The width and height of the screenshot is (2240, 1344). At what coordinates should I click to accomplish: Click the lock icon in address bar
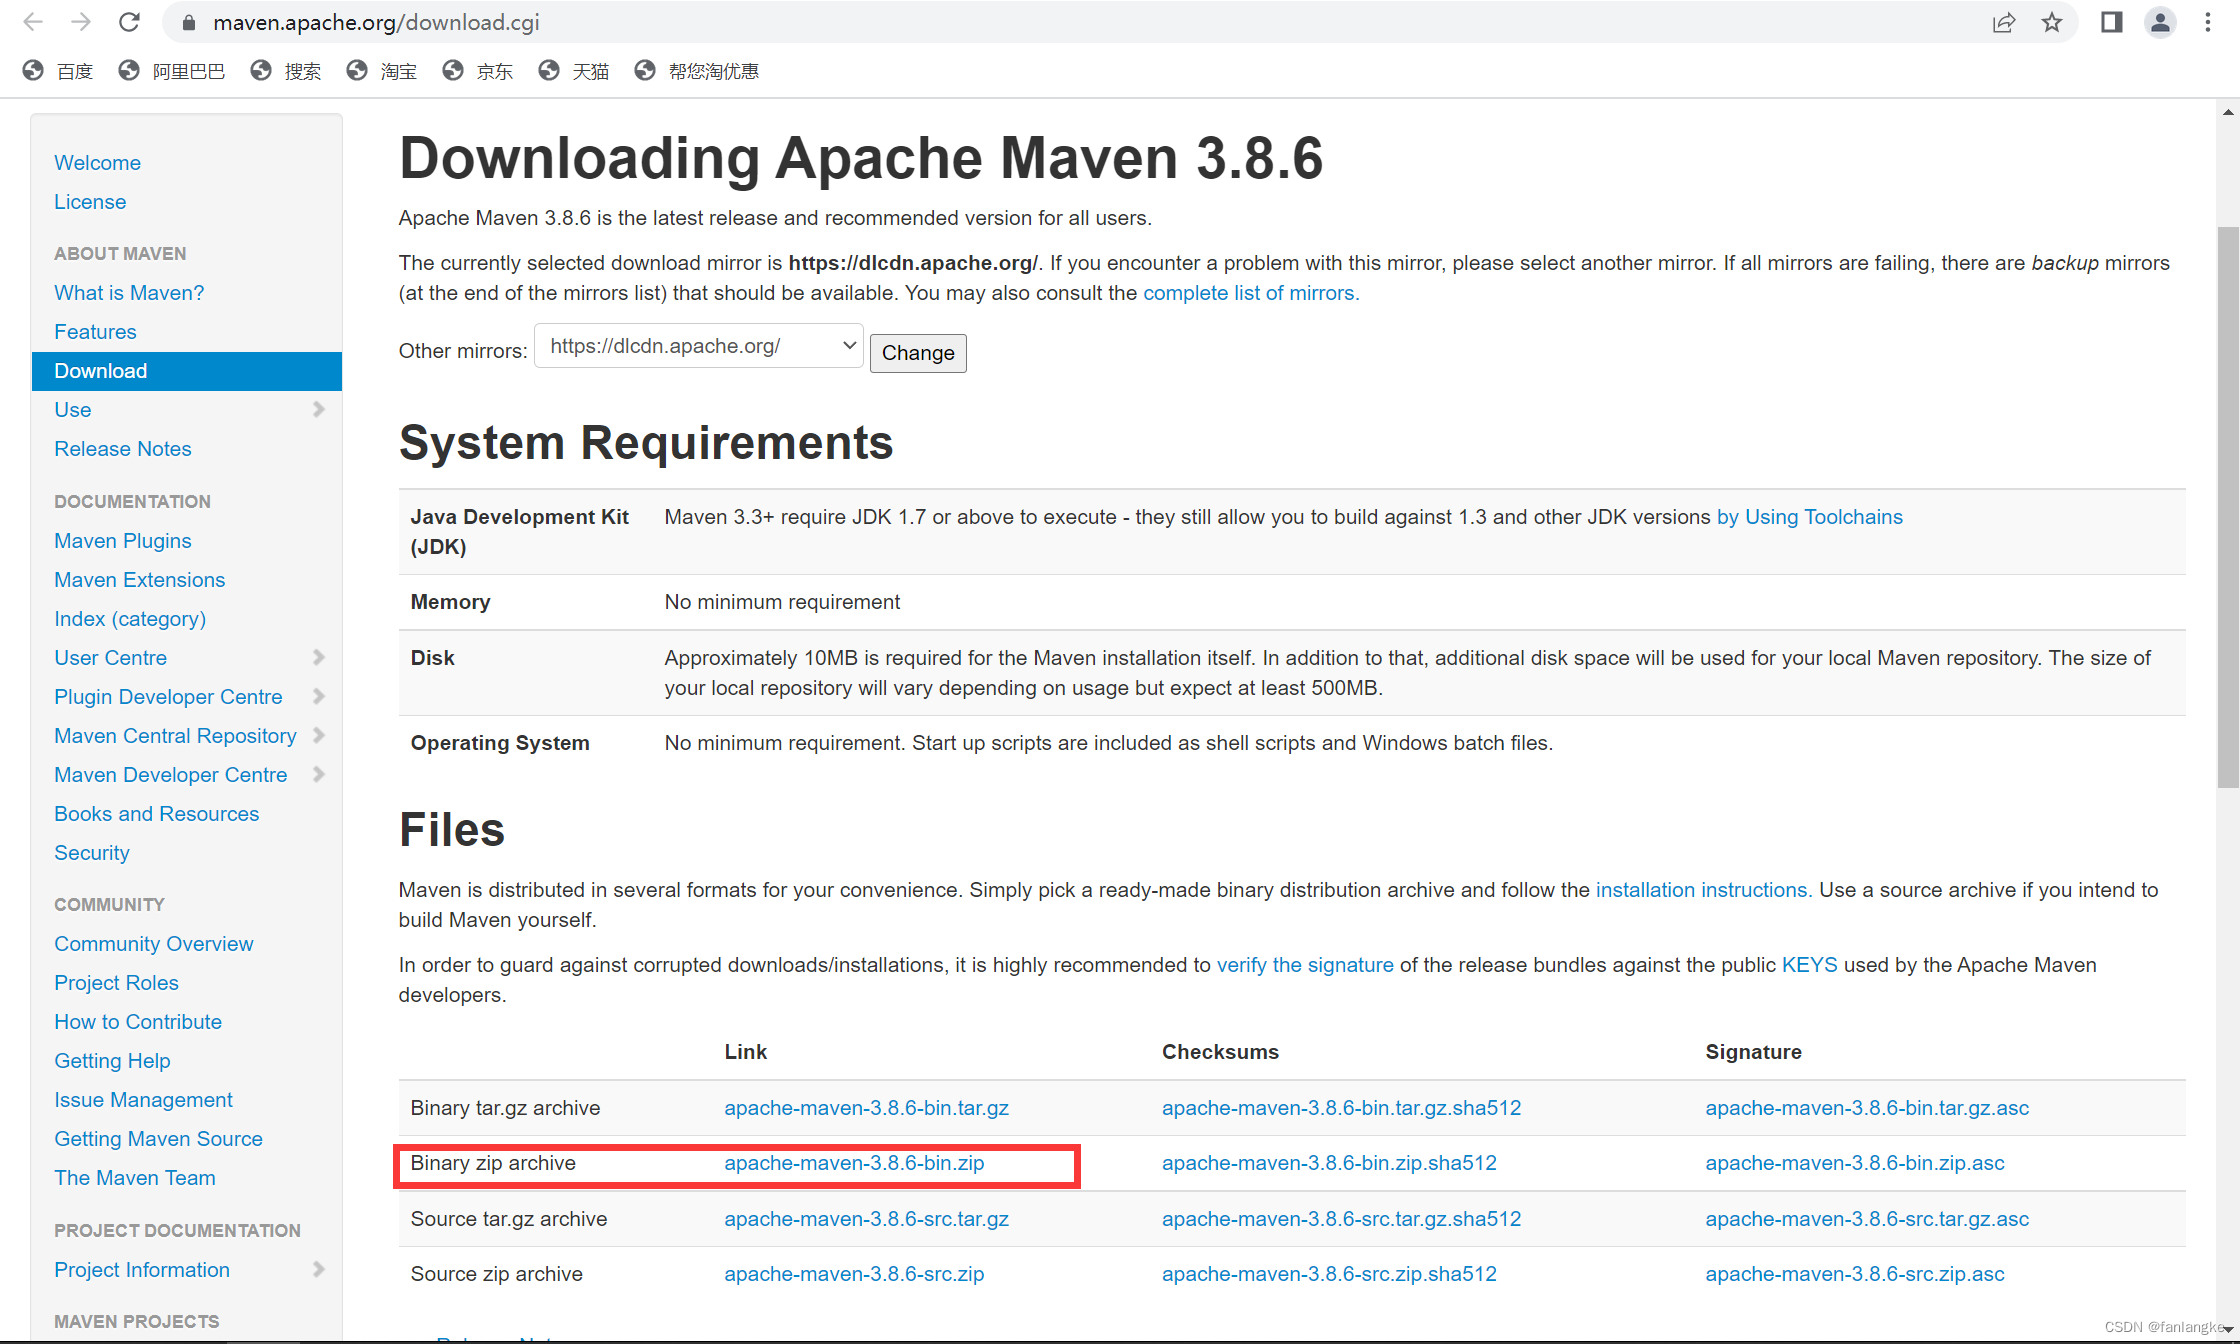coord(189,23)
